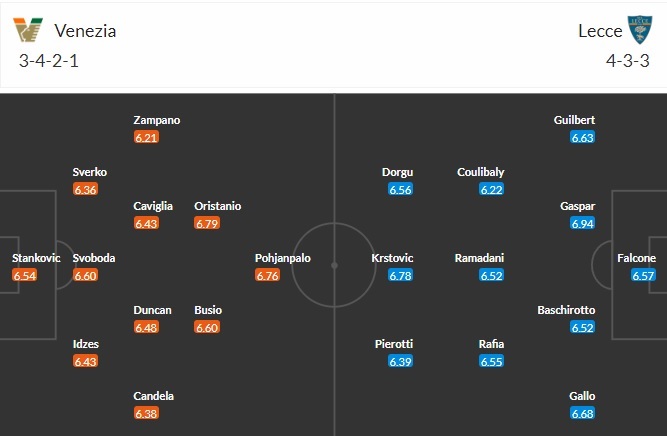The width and height of the screenshot is (667, 436).
Task: Open Coulibaly's 6.22 rating badge
Action: click(491, 189)
